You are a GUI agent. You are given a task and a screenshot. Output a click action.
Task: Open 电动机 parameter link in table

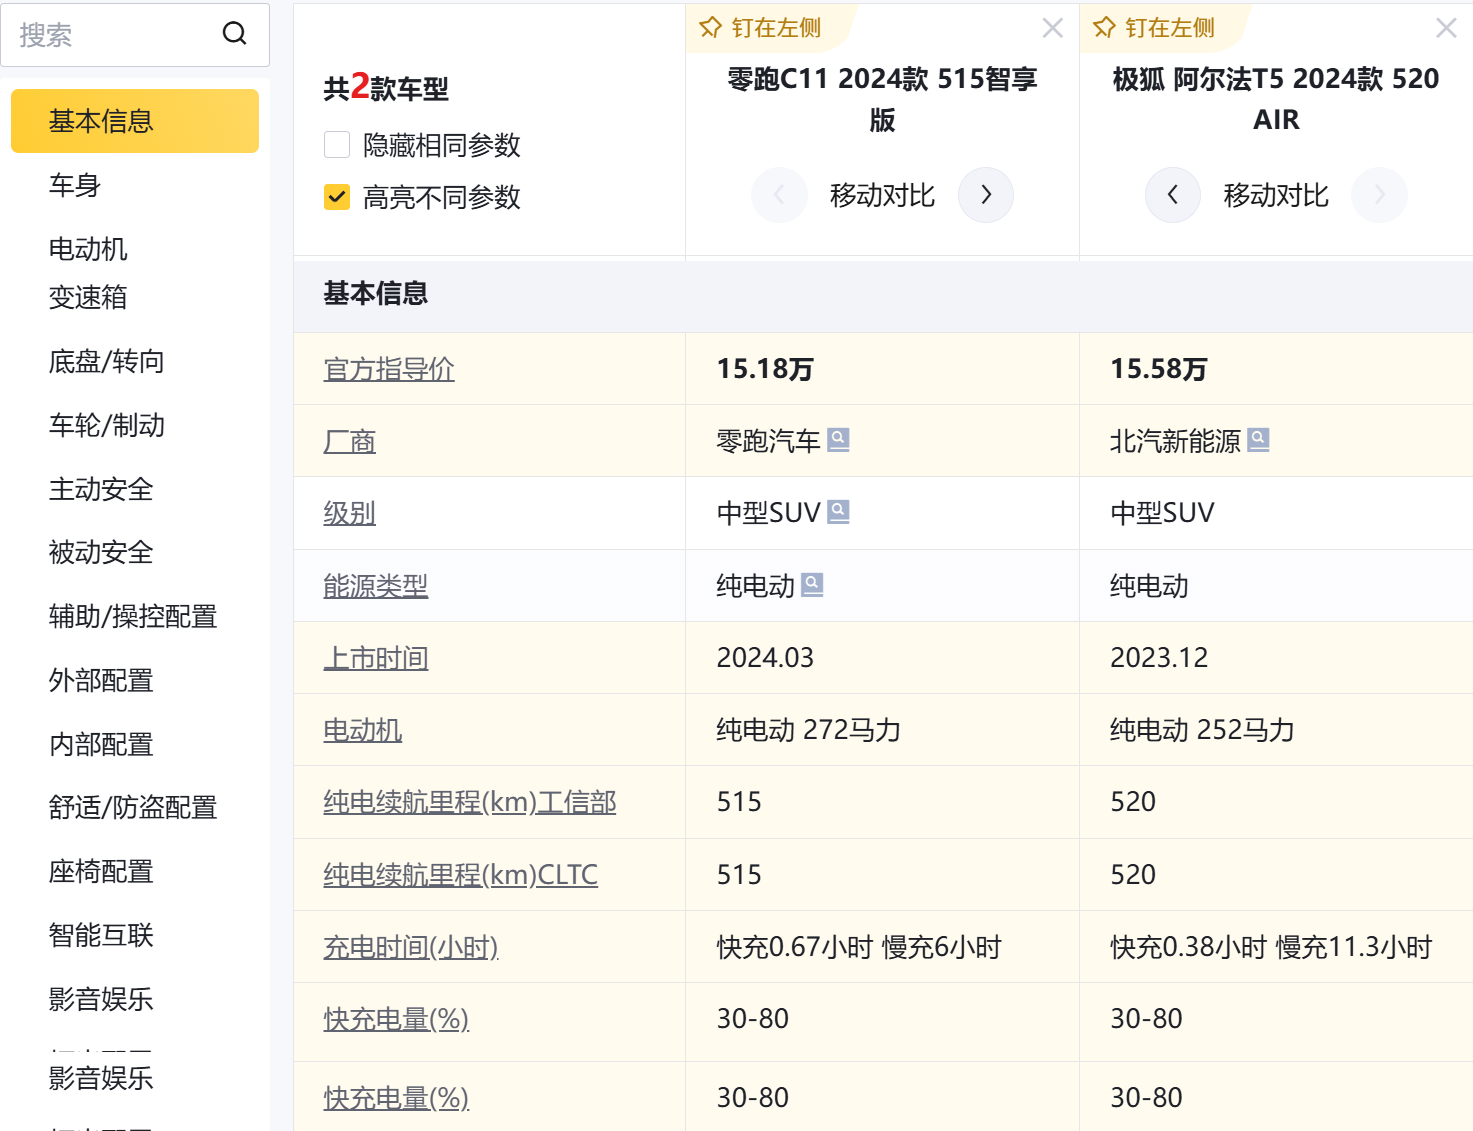pyautogui.click(x=363, y=730)
